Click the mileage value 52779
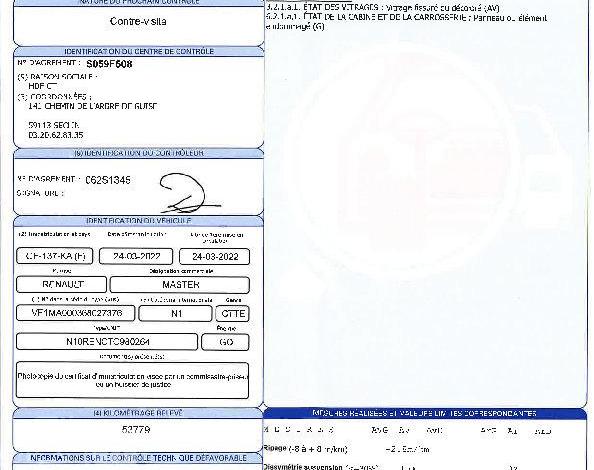 (136, 429)
